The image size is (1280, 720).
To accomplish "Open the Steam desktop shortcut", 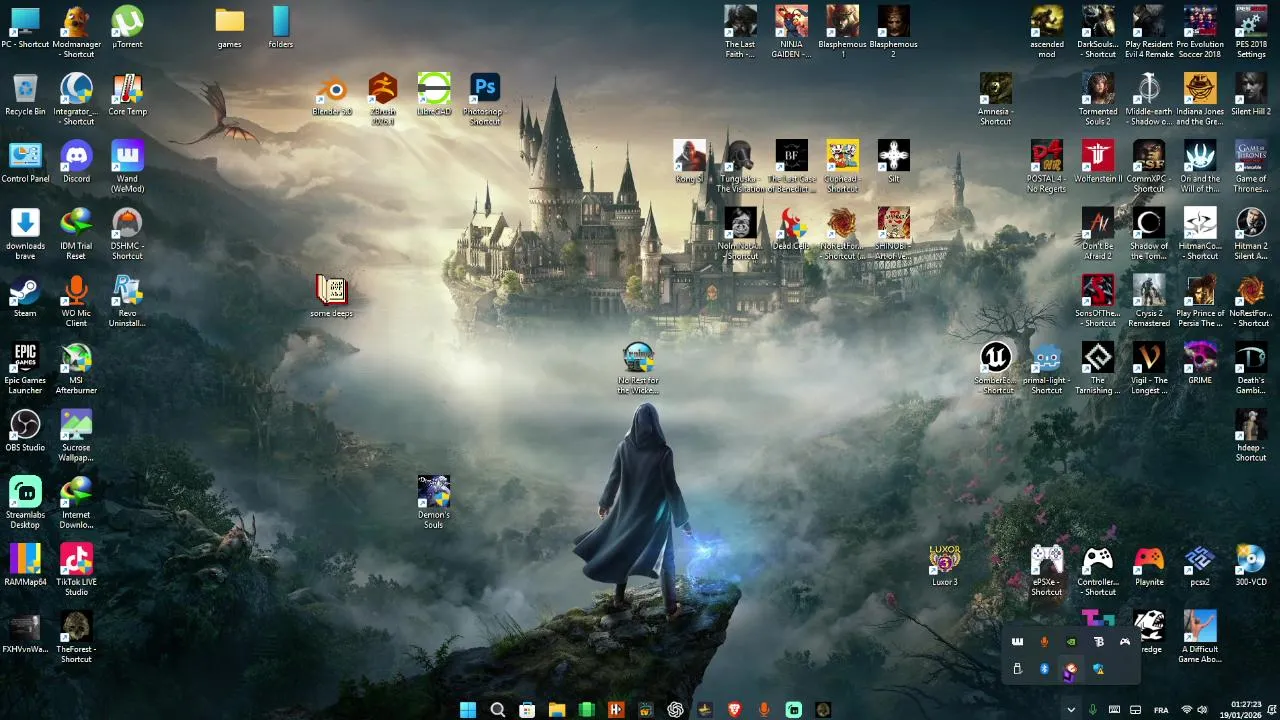I will tap(25, 296).
